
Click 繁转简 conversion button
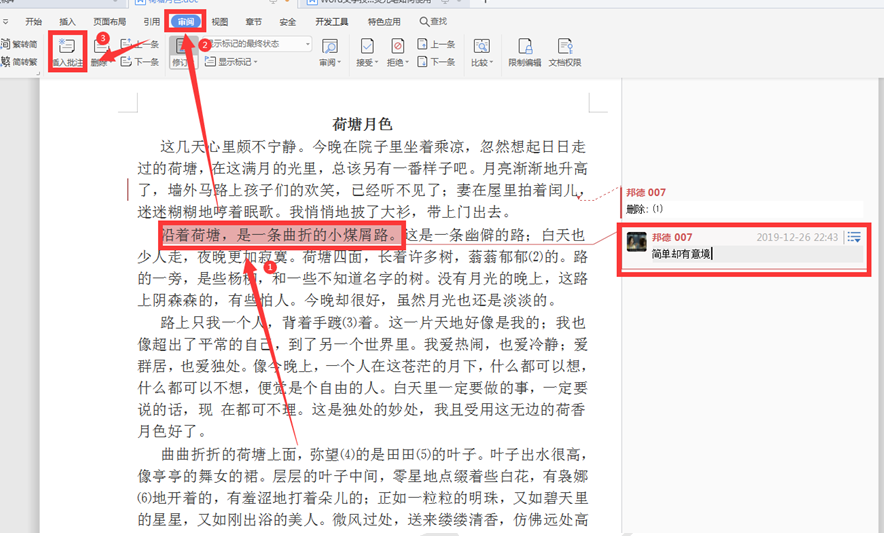19,44
